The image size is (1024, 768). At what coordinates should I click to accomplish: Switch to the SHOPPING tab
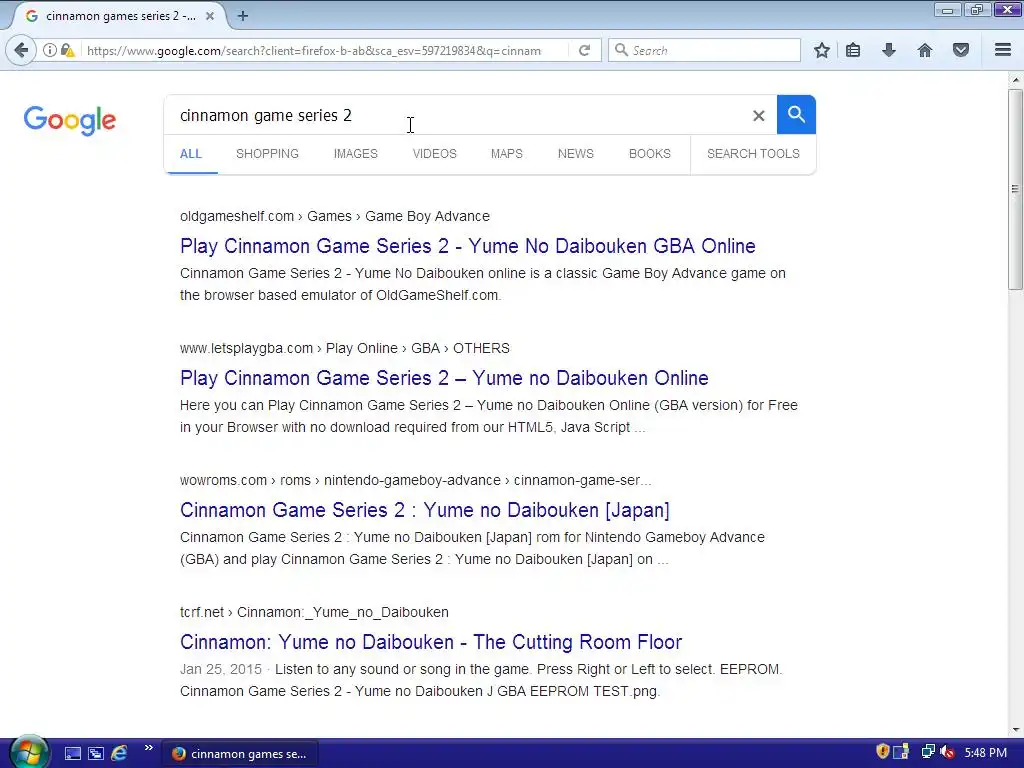(x=267, y=153)
